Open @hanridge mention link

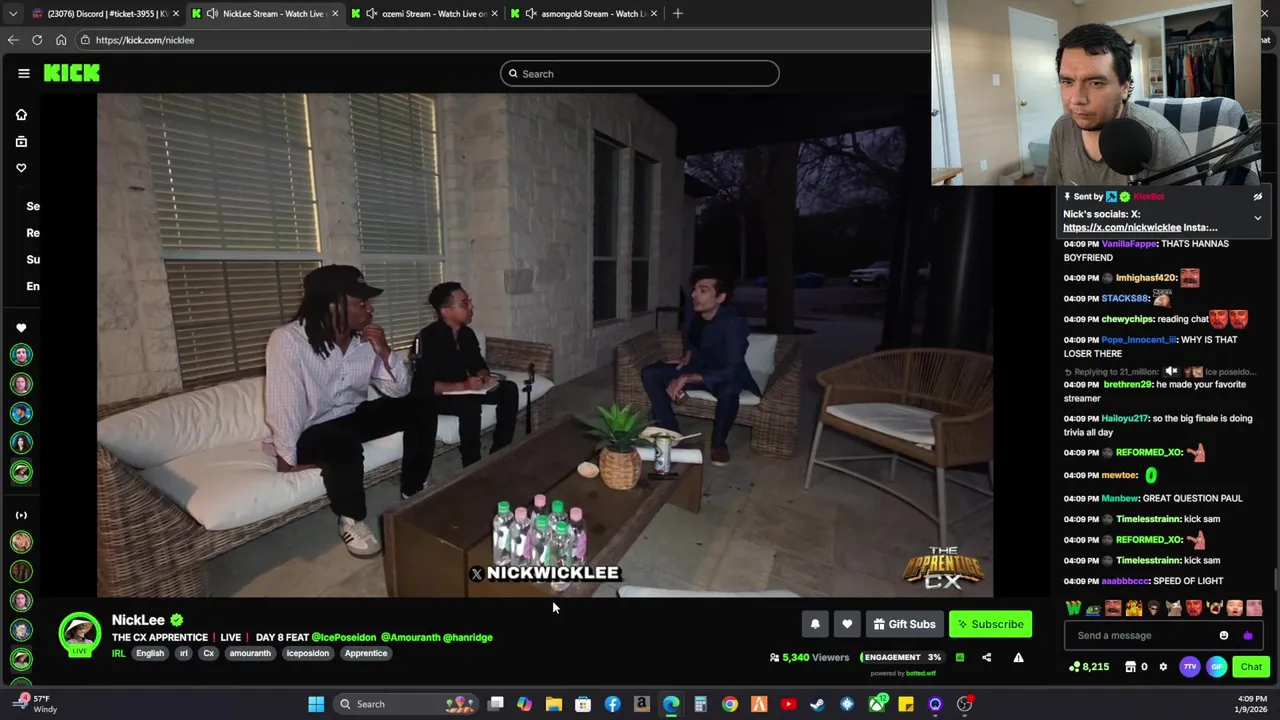coord(468,637)
